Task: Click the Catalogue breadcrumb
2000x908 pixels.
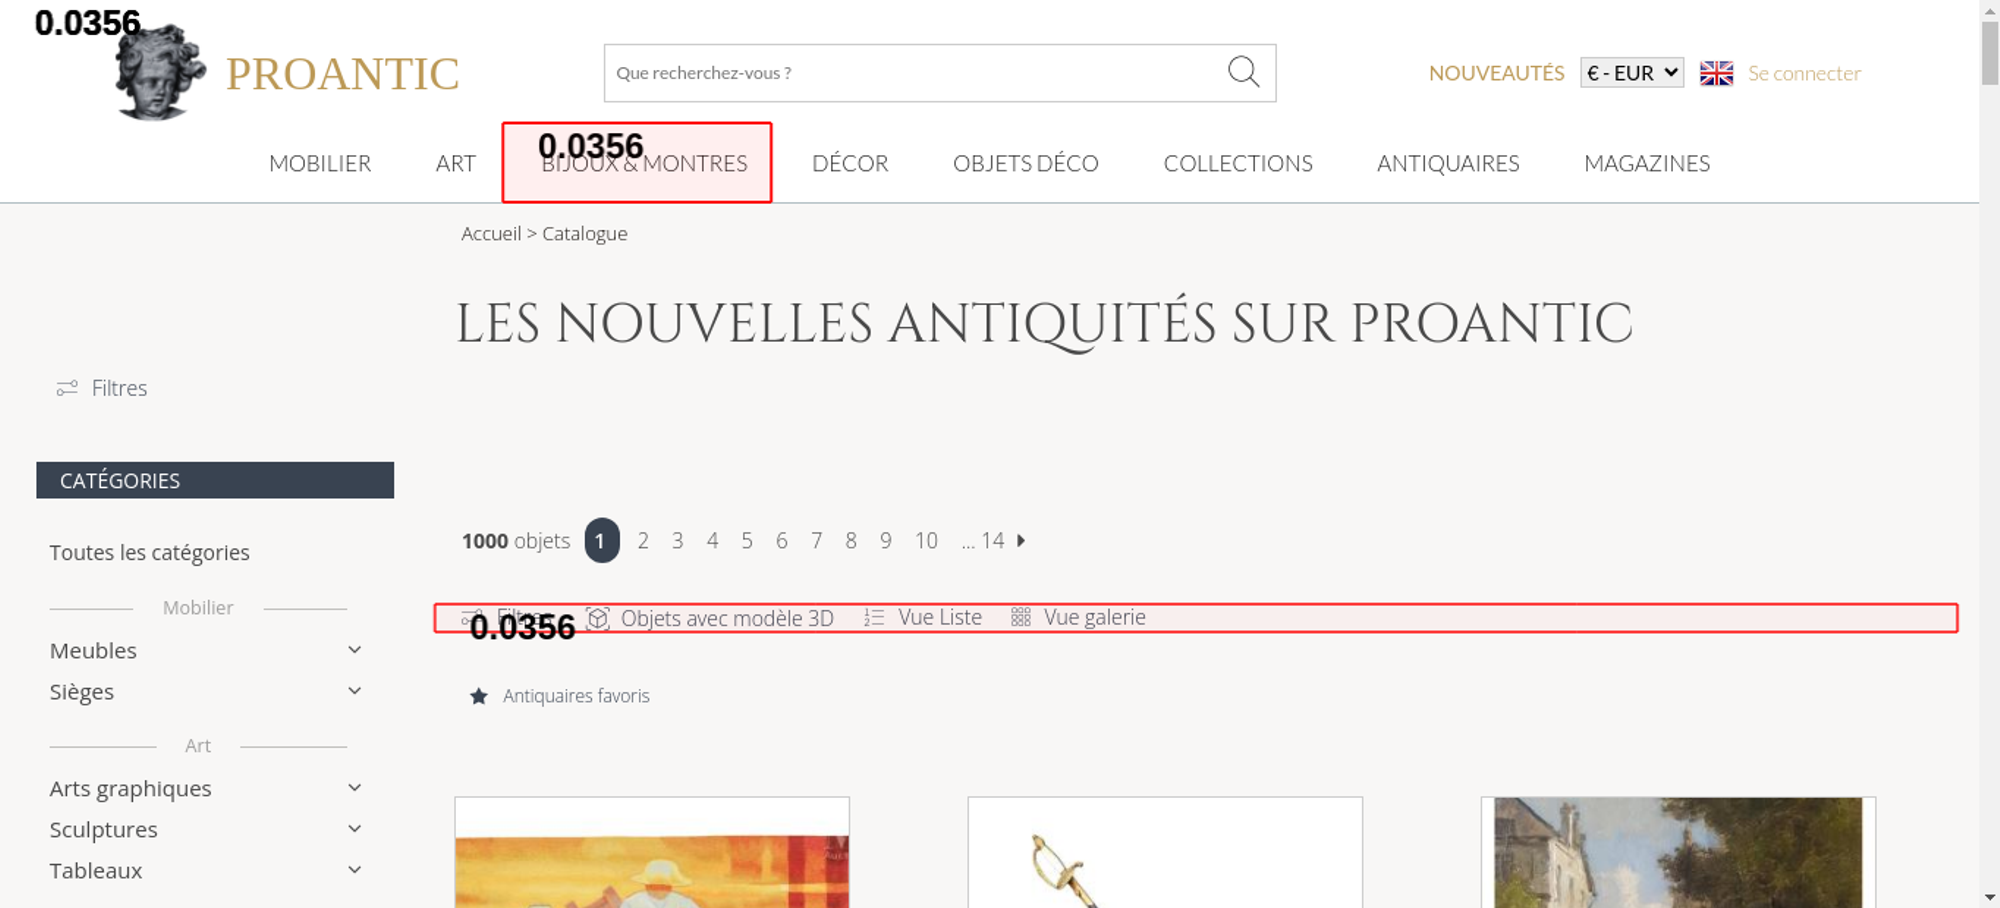Action: click(585, 234)
